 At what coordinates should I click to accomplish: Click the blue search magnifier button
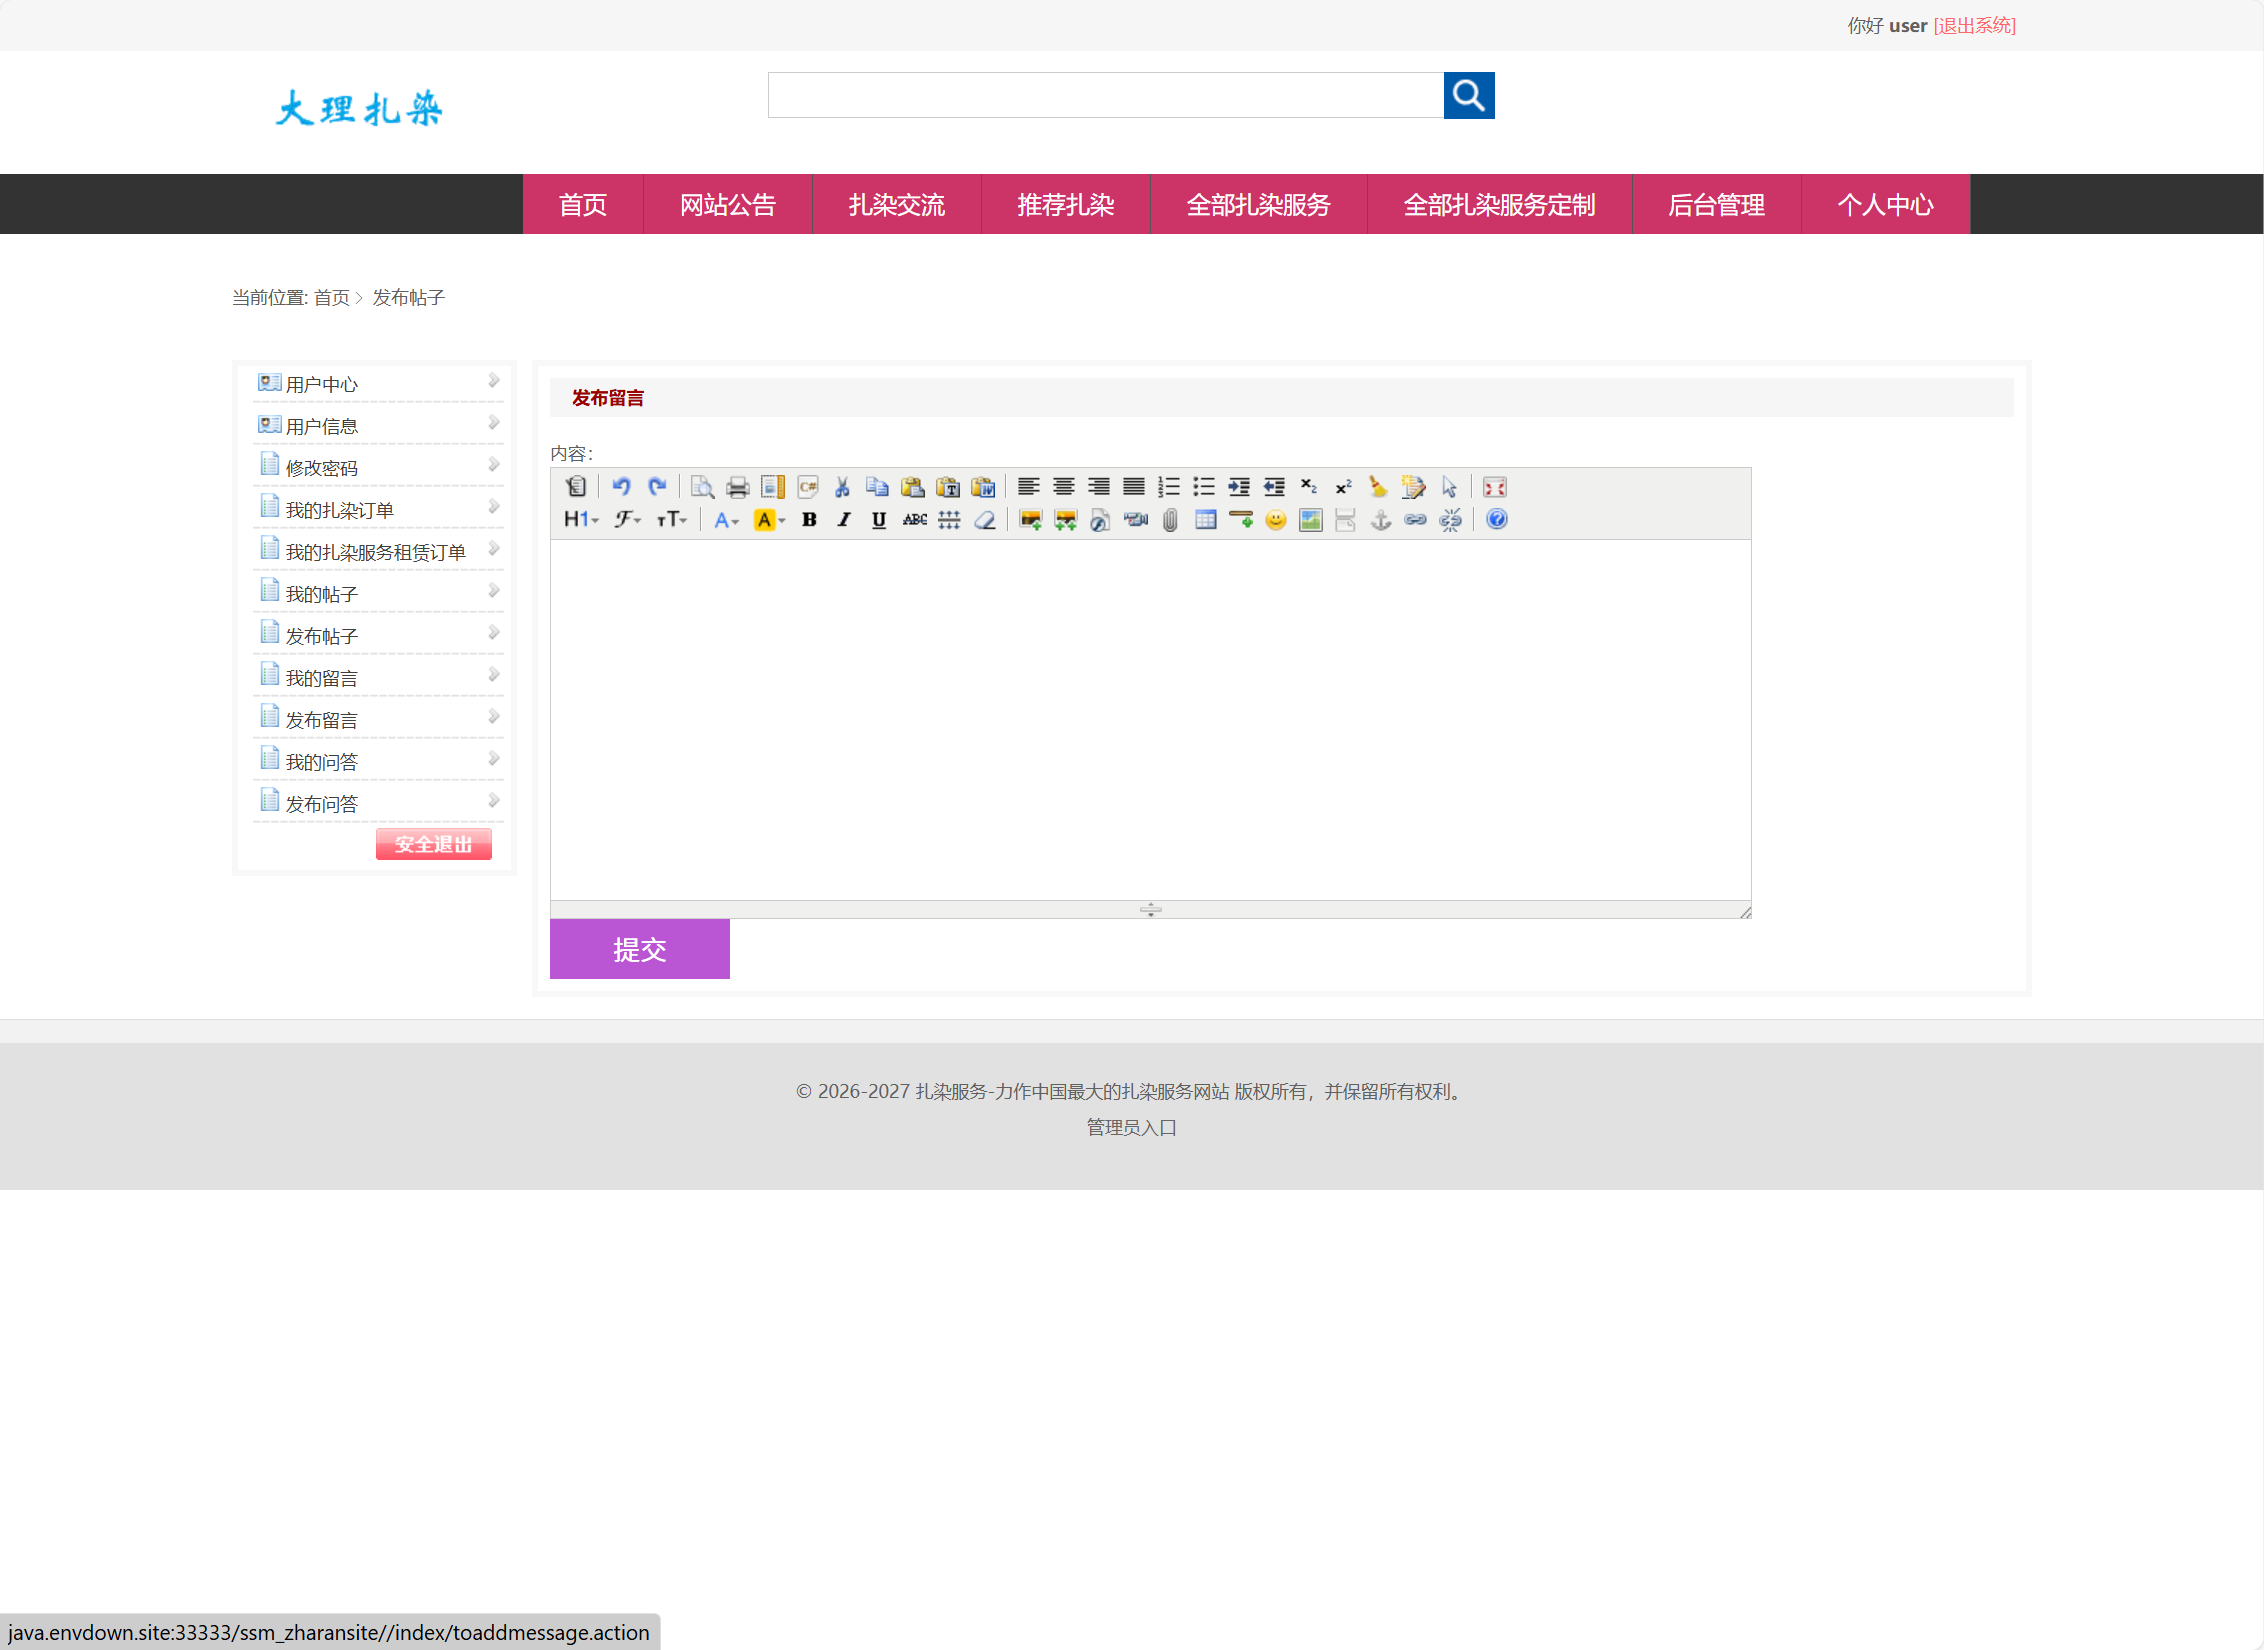pyautogui.click(x=1468, y=95)
